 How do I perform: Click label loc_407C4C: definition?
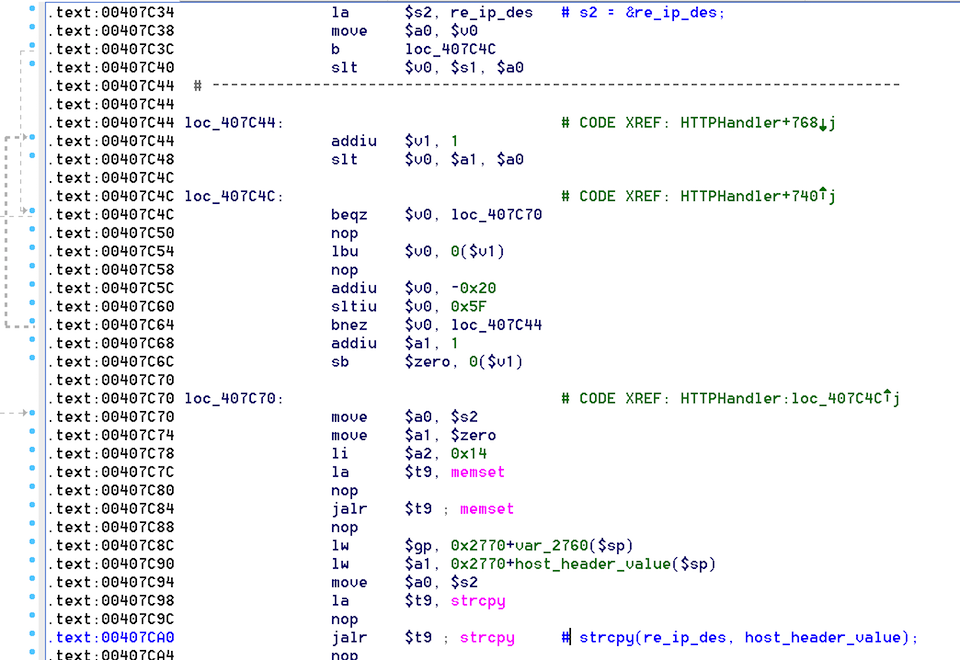(x=234, y=196)
